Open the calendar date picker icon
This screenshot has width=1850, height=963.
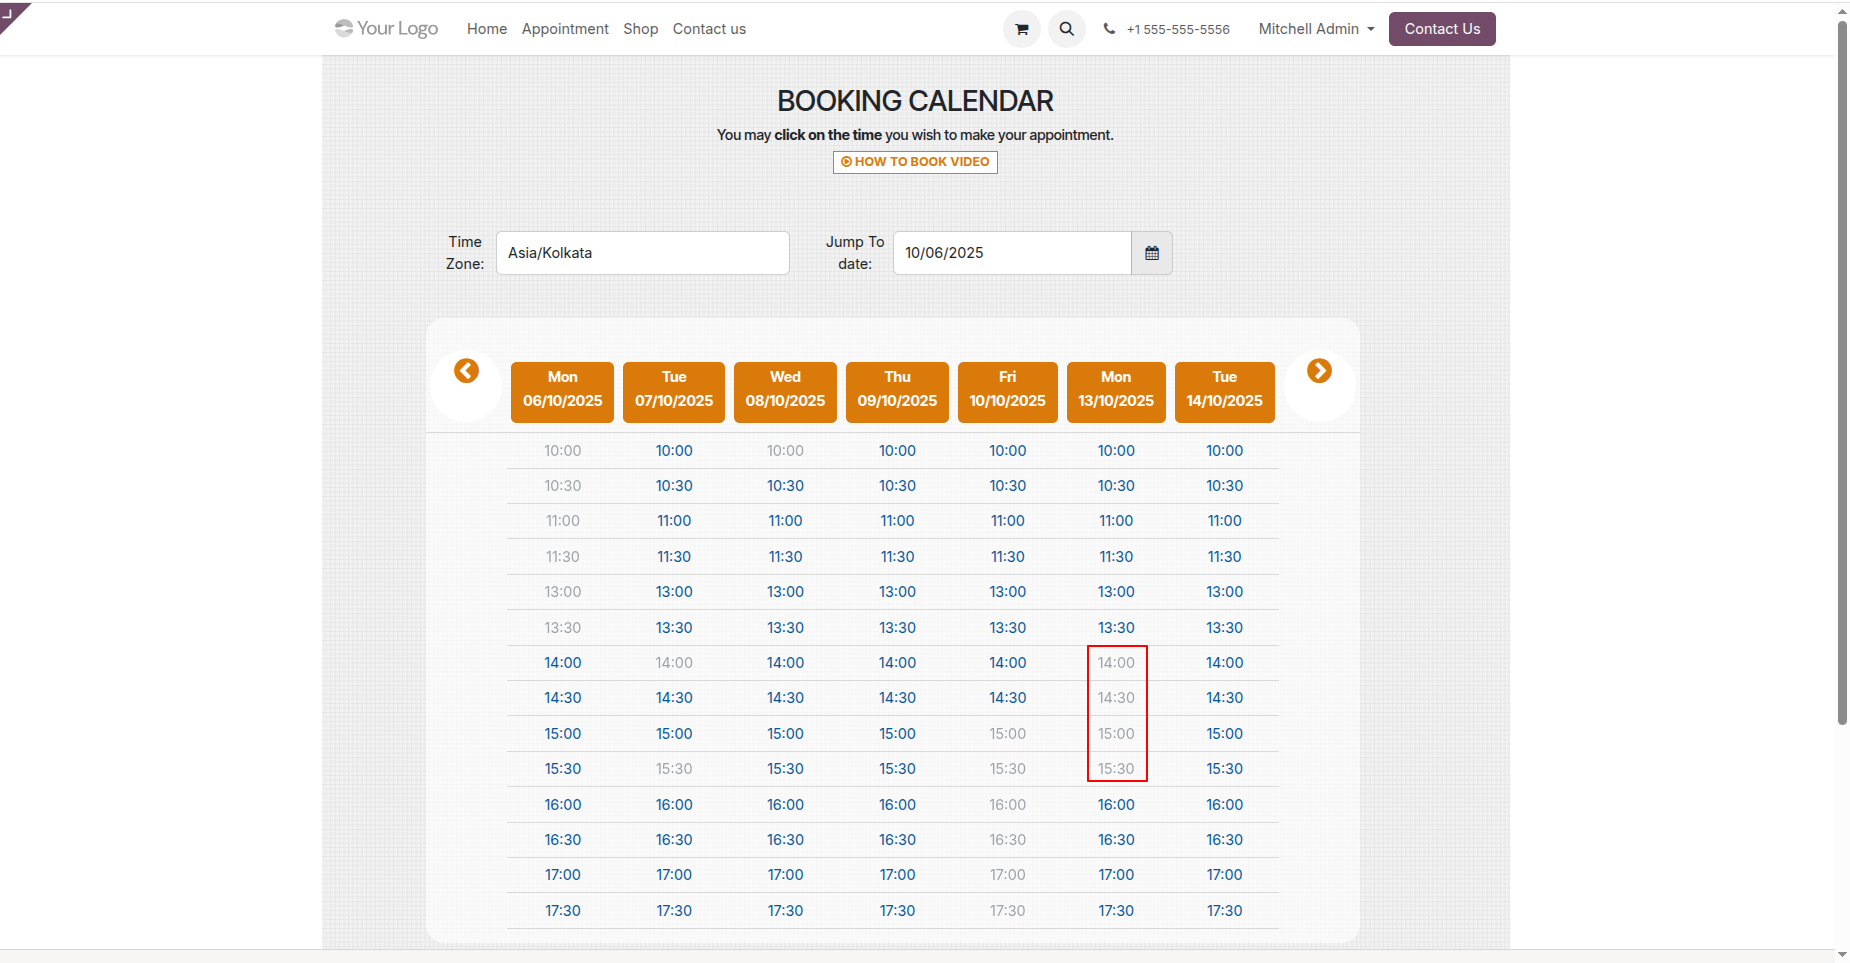pyautogui.click(x=1152, y=253)
